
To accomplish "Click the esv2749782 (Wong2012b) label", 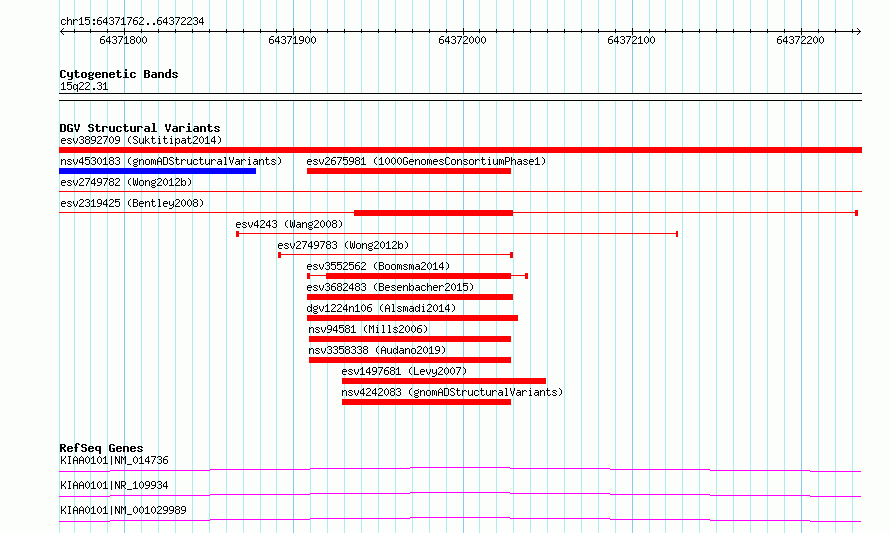I will [126, 182].
